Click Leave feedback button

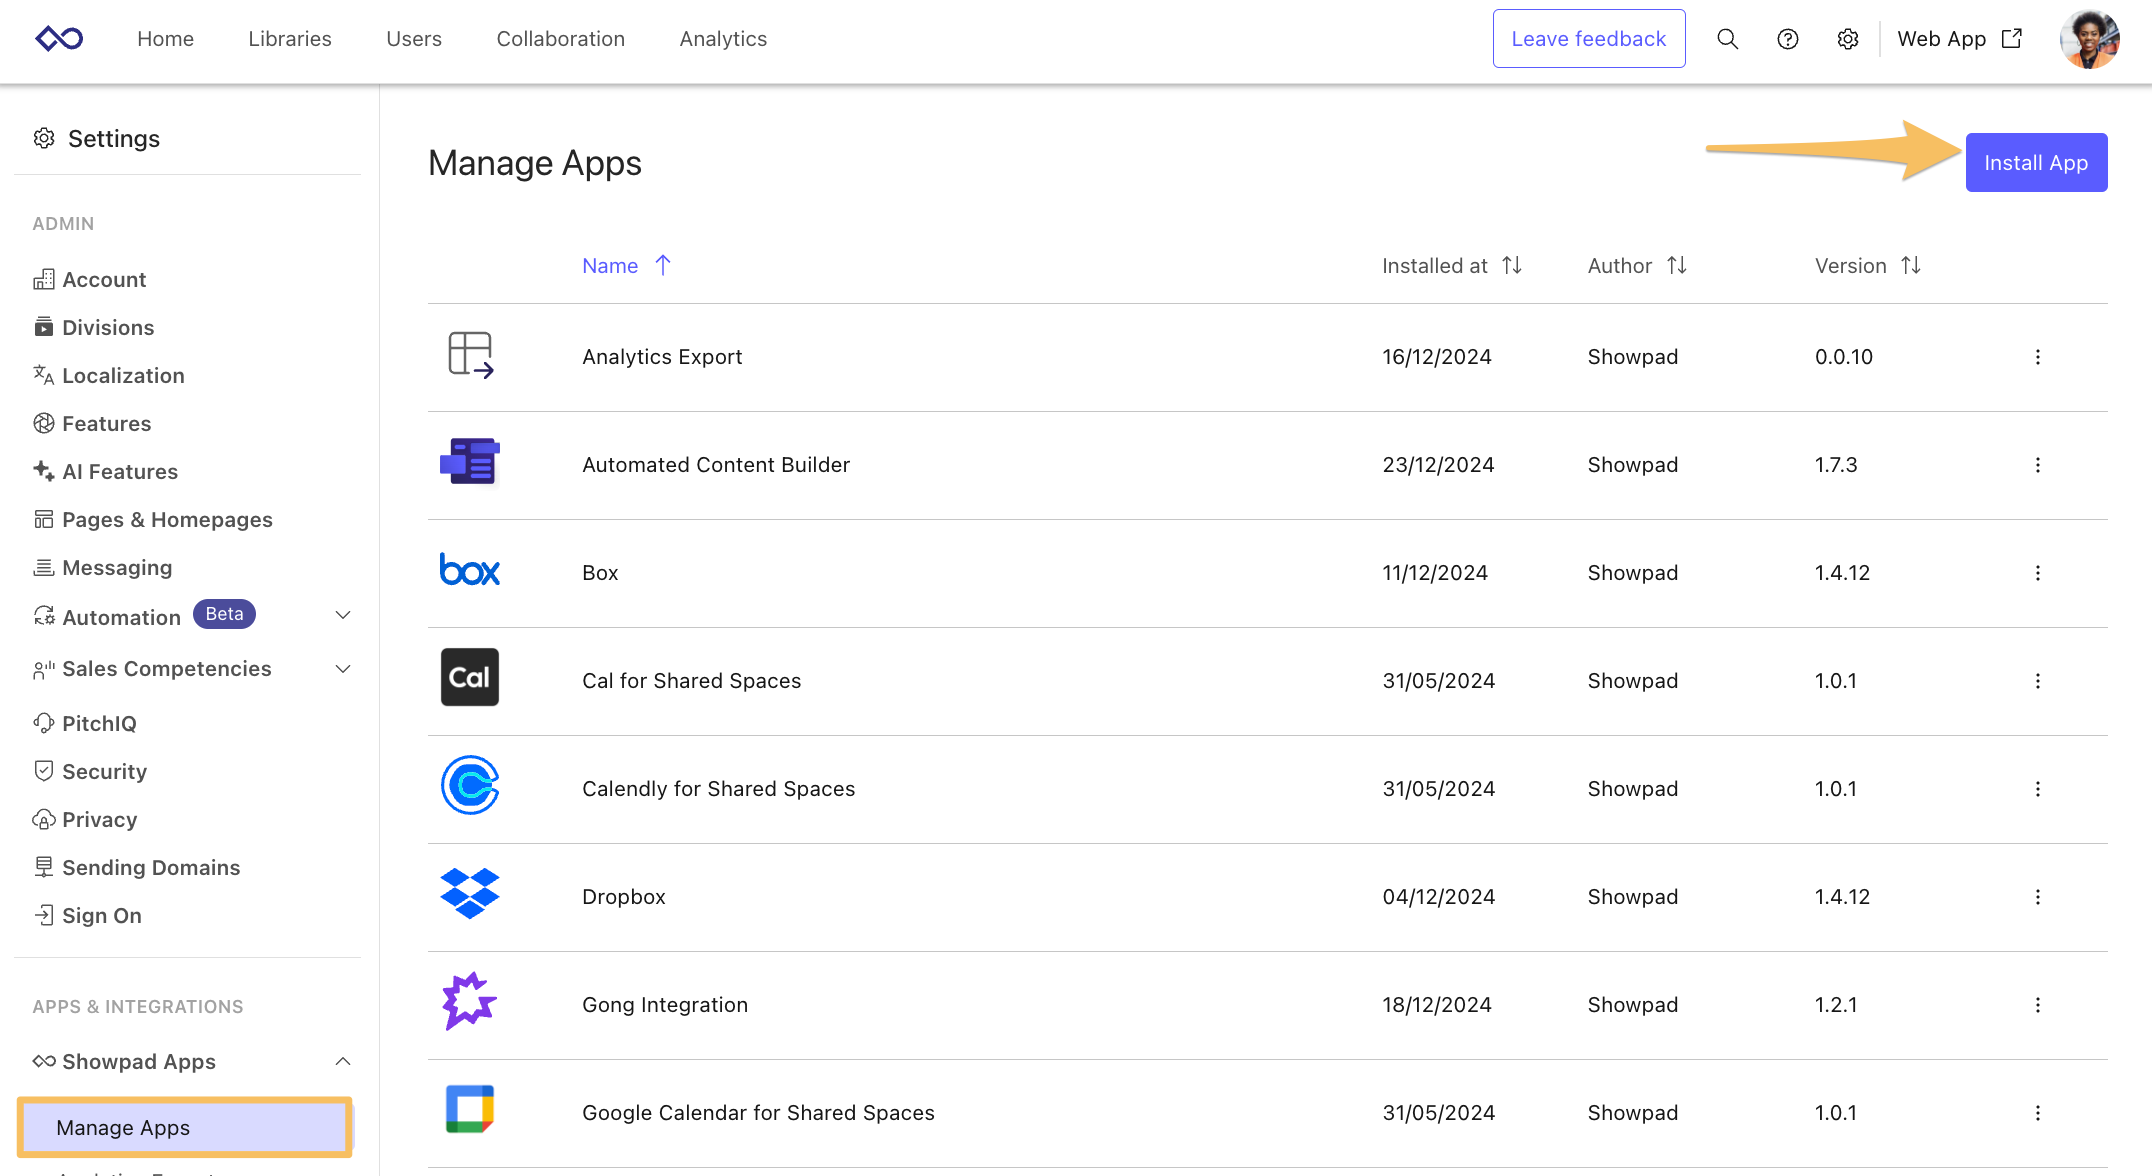point(1588,39)
